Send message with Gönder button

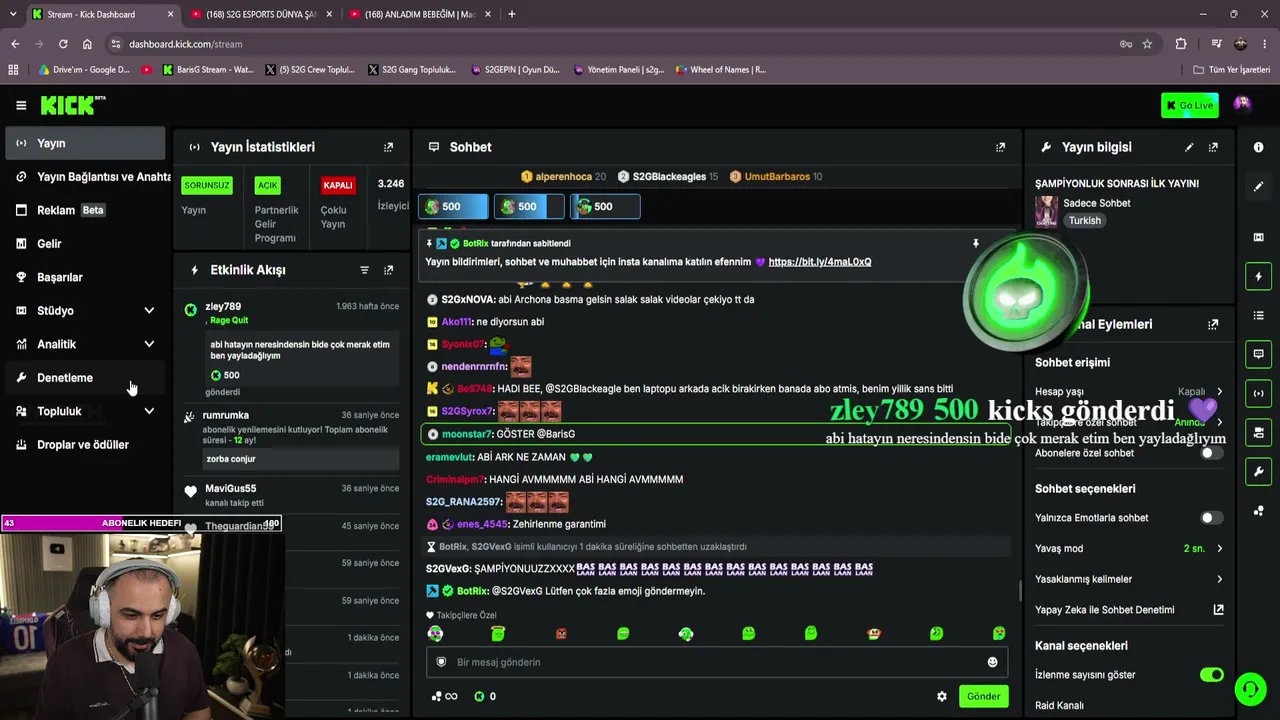[x=983, y=696]
